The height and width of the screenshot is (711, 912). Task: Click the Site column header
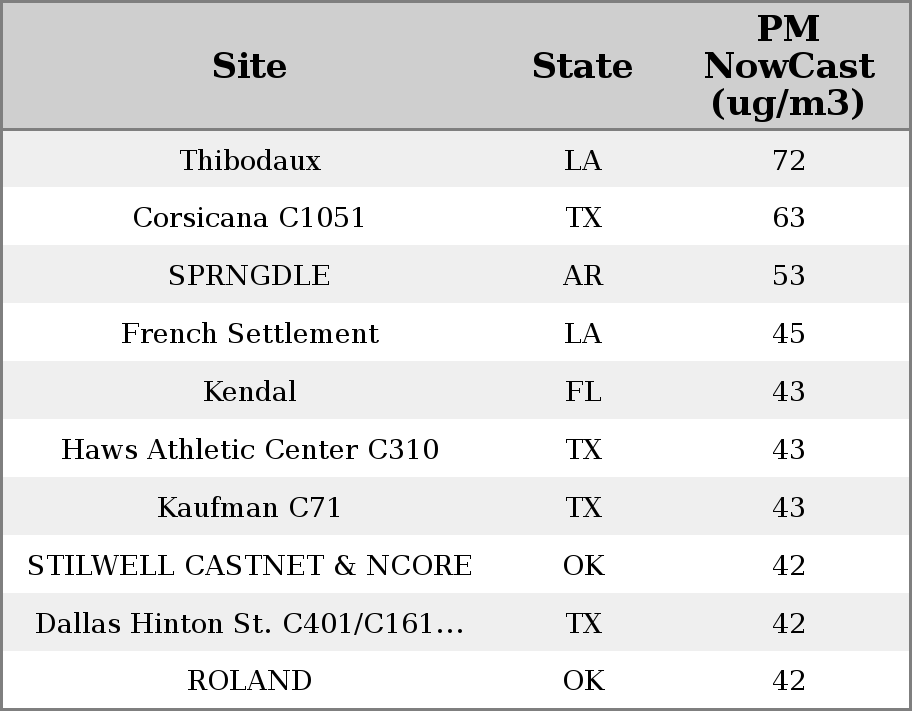click(250, 67)
